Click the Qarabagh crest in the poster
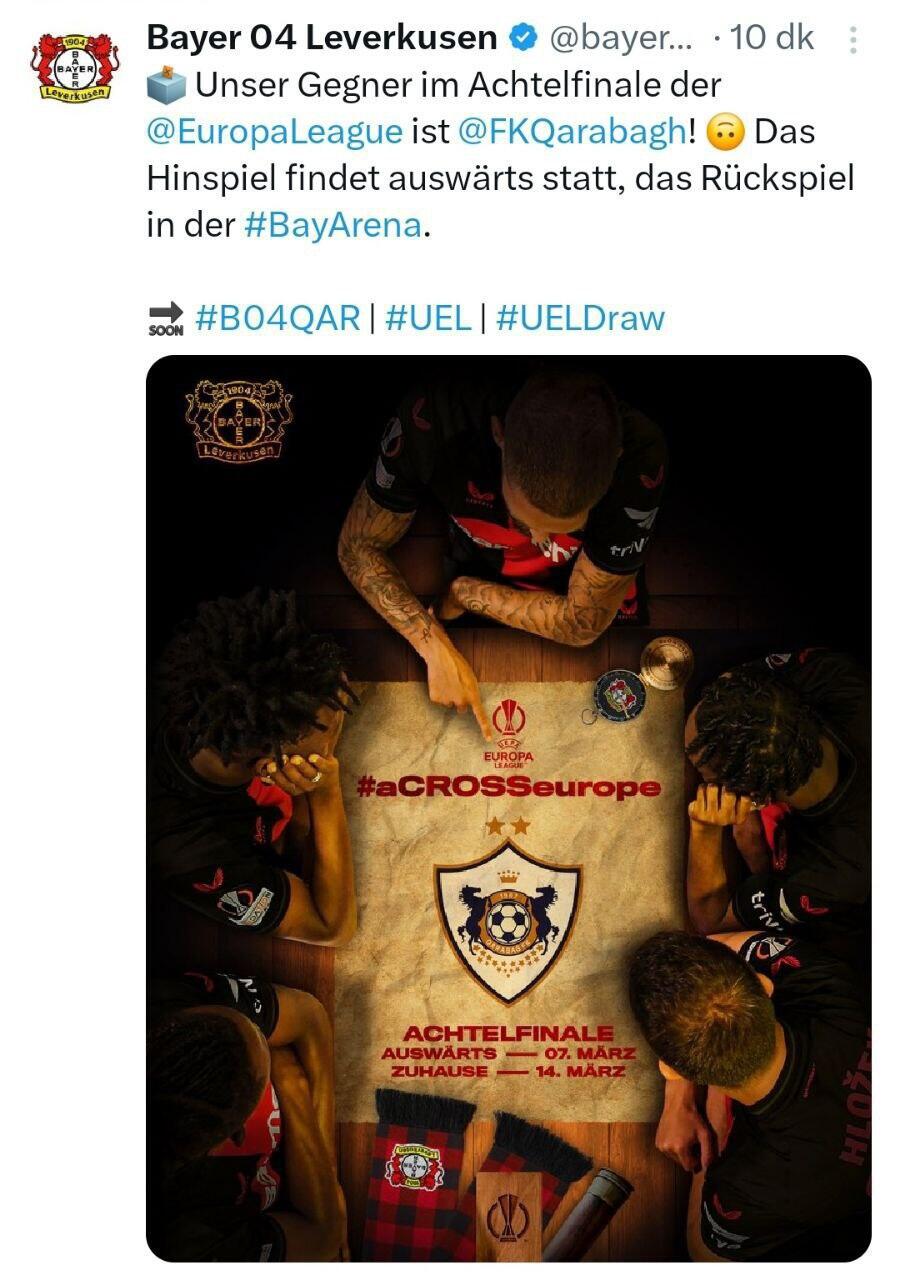The width and height of the screenshot is (900, 1280). tap(508, 920)
